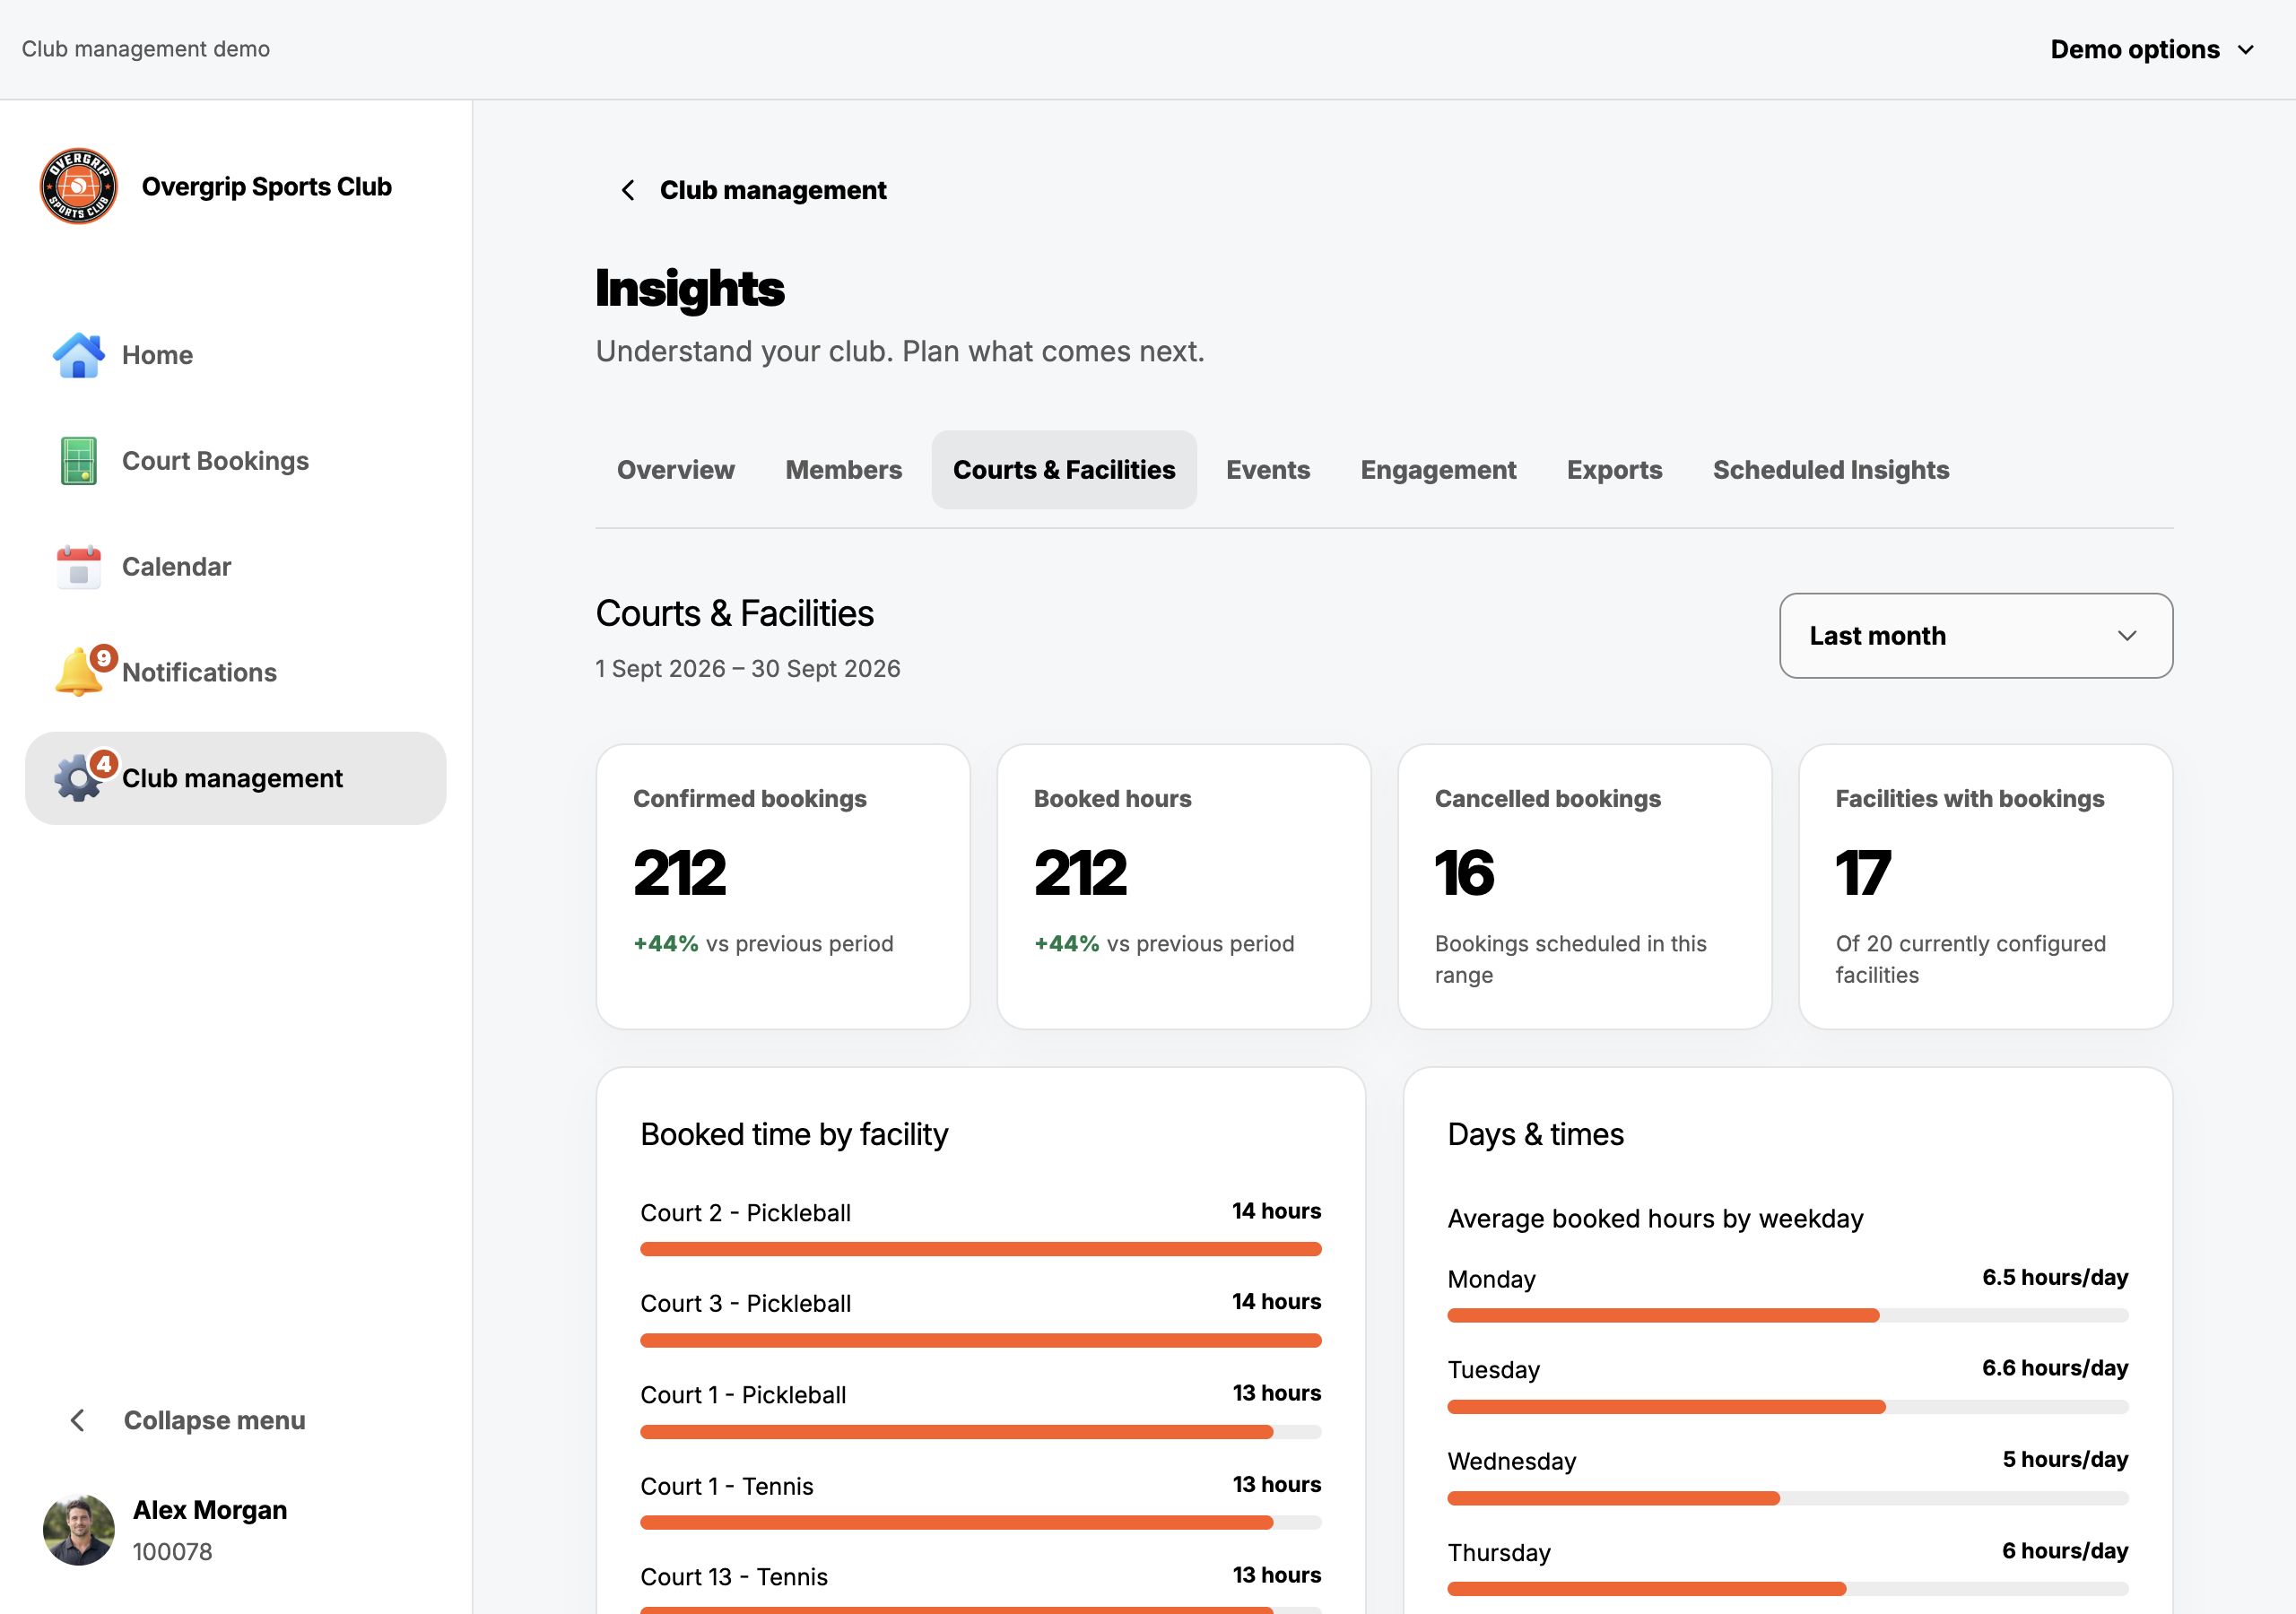Viewport: 2296px width, 1614px height.
Task: Click the Court 1 - Pickleball row label
Action: pos(743,1395)
